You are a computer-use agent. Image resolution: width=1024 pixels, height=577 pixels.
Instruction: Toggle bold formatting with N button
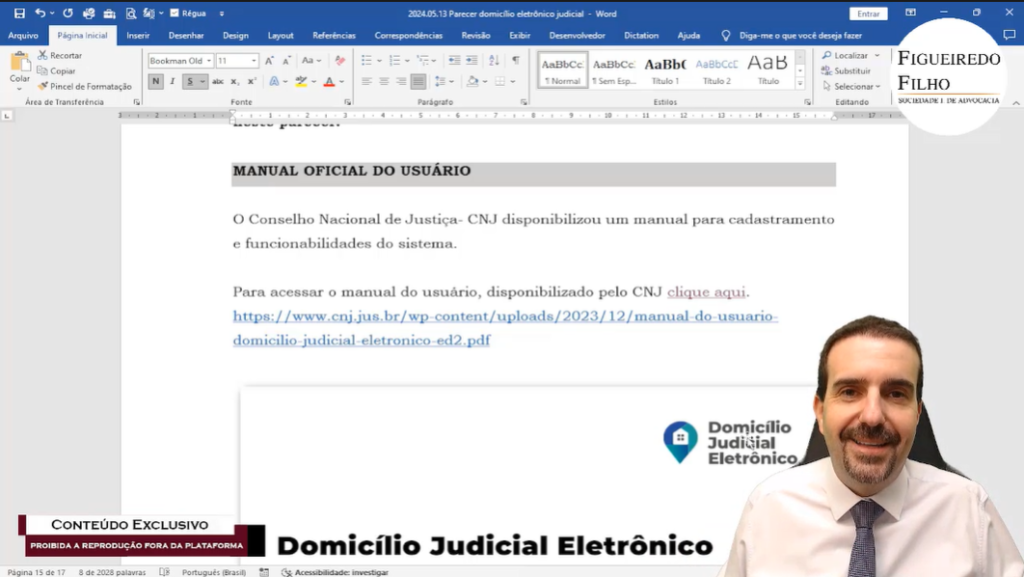[156, 81]
